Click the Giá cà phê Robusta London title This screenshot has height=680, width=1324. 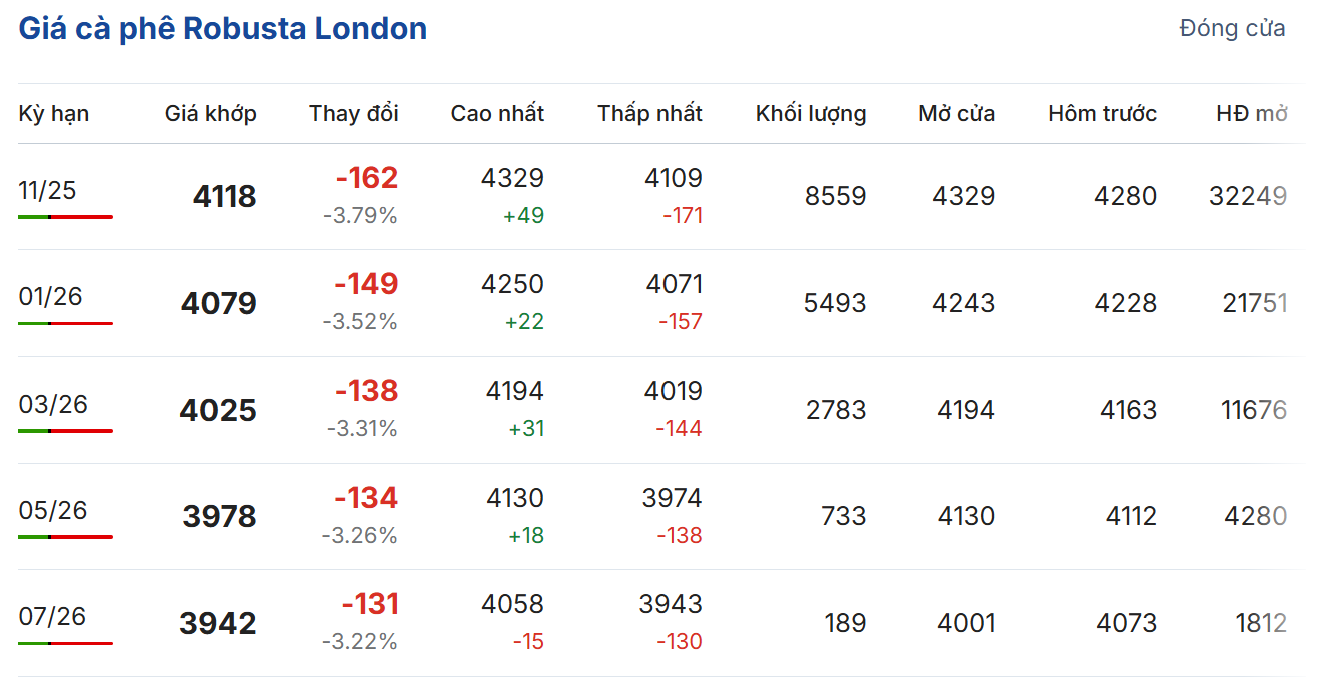pyautogui.click(x=223, y=29)
